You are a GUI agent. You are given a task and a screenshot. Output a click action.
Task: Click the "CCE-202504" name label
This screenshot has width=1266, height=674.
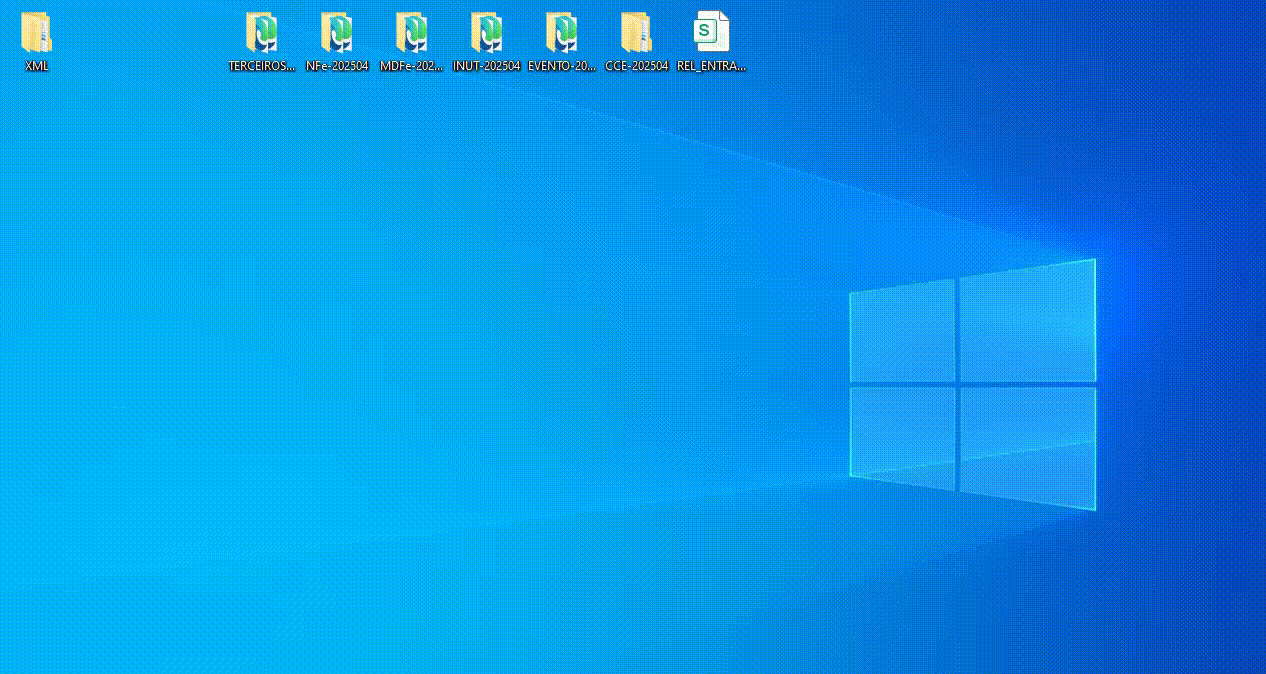click(636, 66)
